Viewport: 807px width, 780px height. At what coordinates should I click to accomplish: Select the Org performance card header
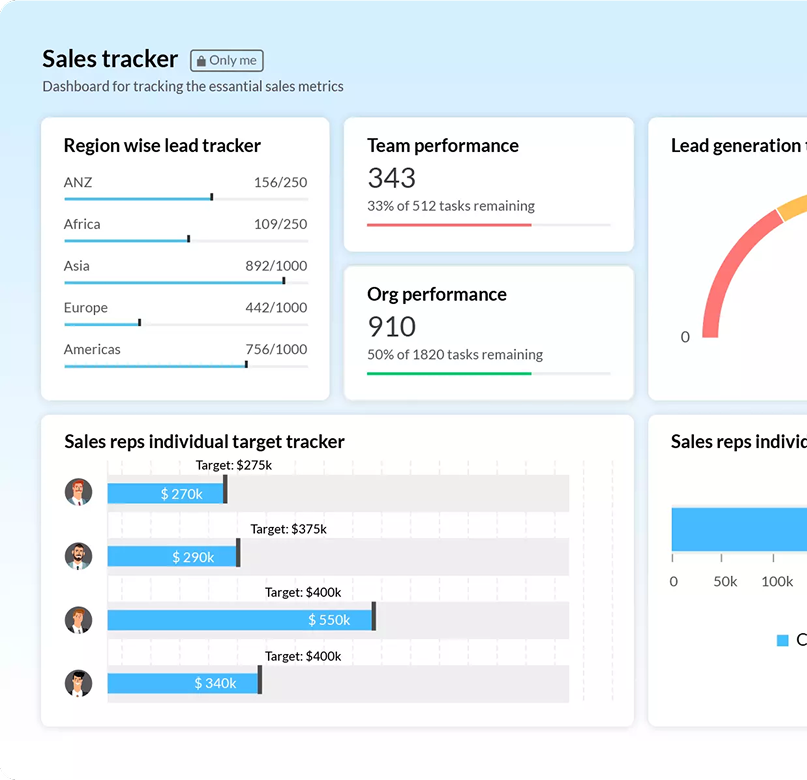(x=436, y=294)
